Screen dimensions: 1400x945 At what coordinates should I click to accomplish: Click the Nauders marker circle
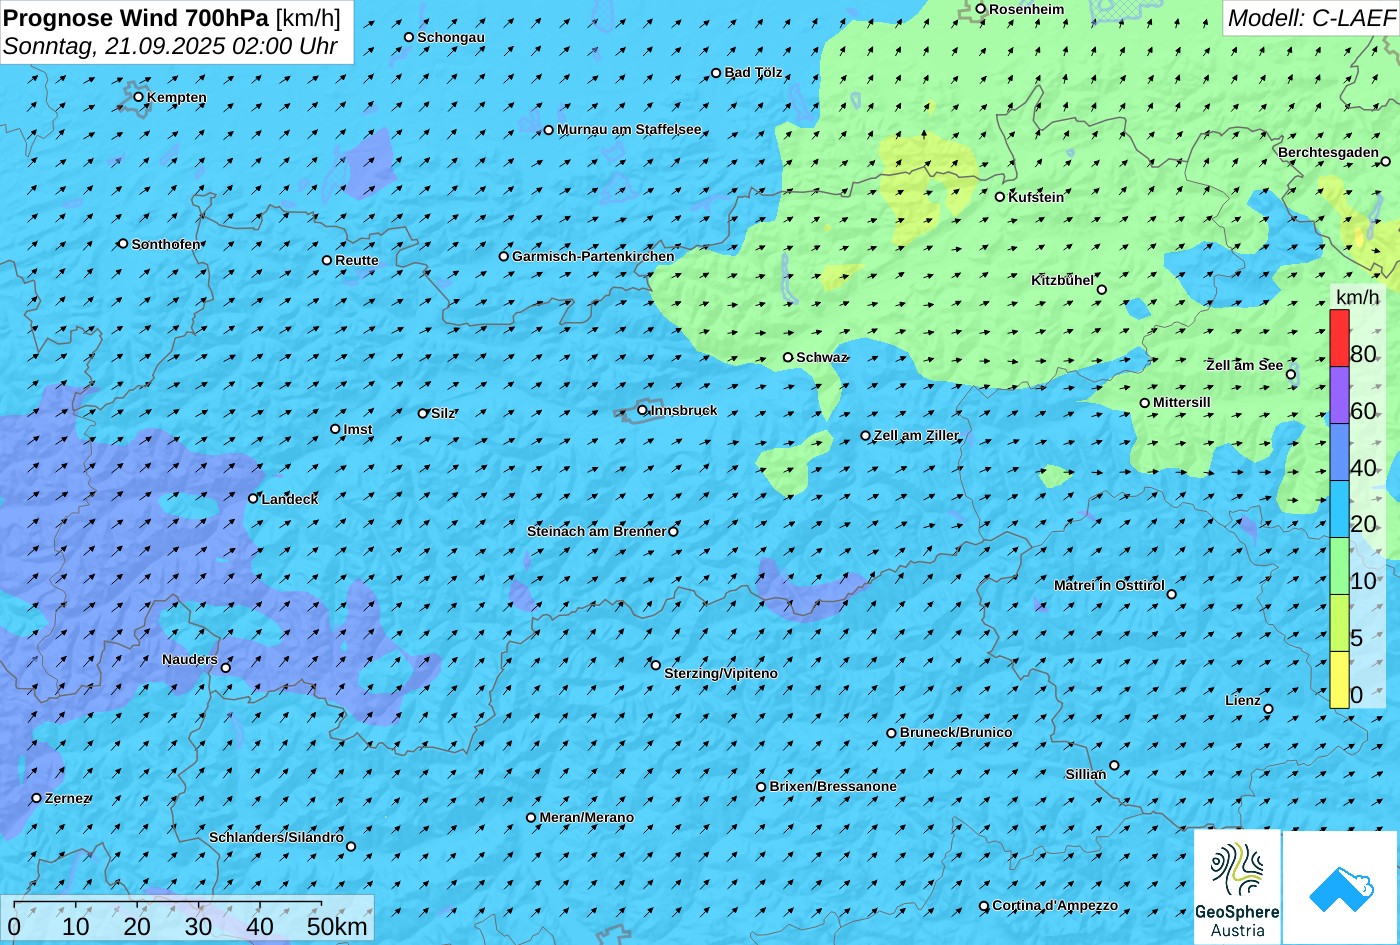[225, 668]
